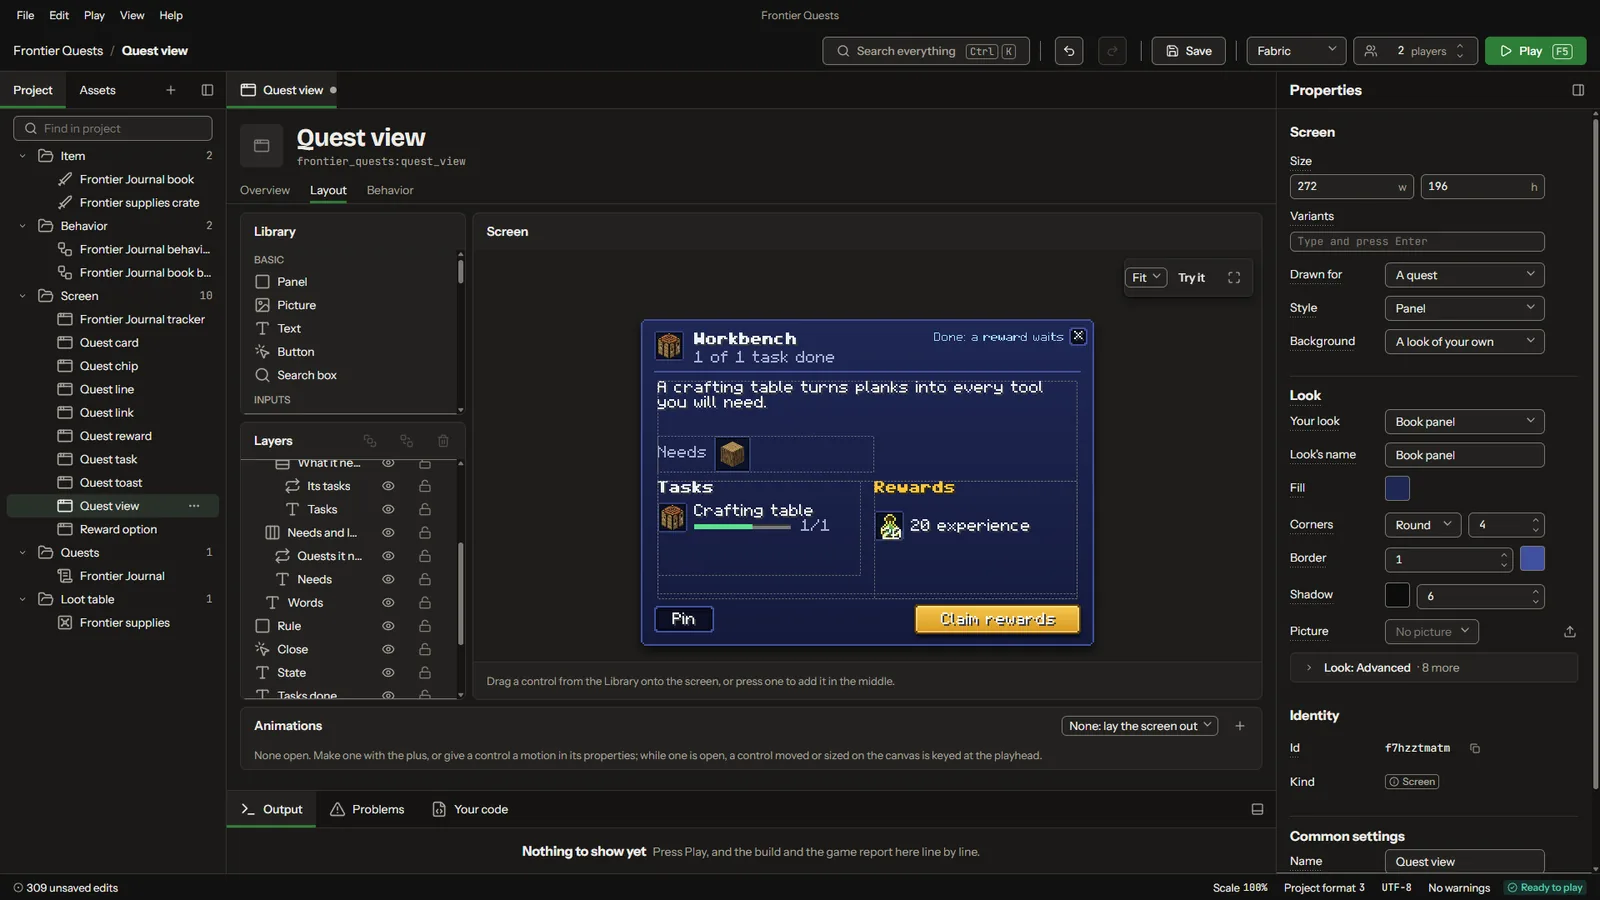Image resolution: width=1600 pixels, height=900 pixels.
Task: Collapse the Screen folder in project tree
Action: 22,296
